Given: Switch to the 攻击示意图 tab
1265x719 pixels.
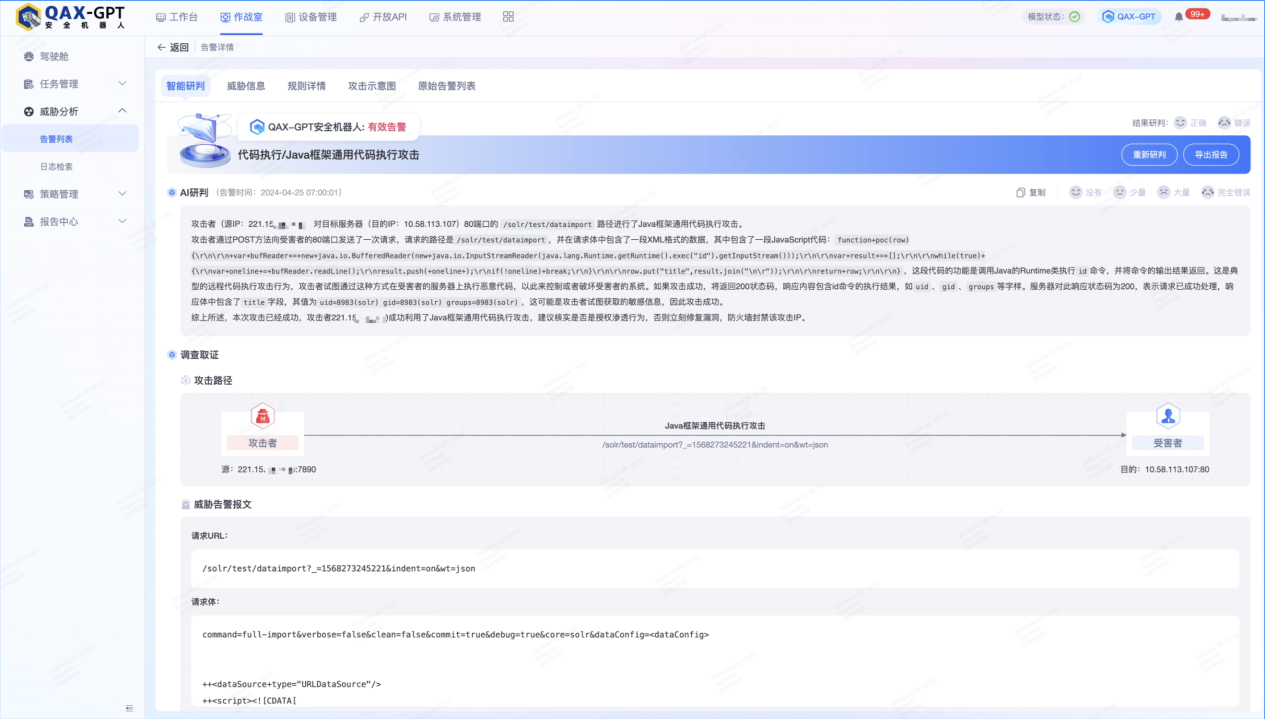Looking at the screenshot, I should pos(372,86).
